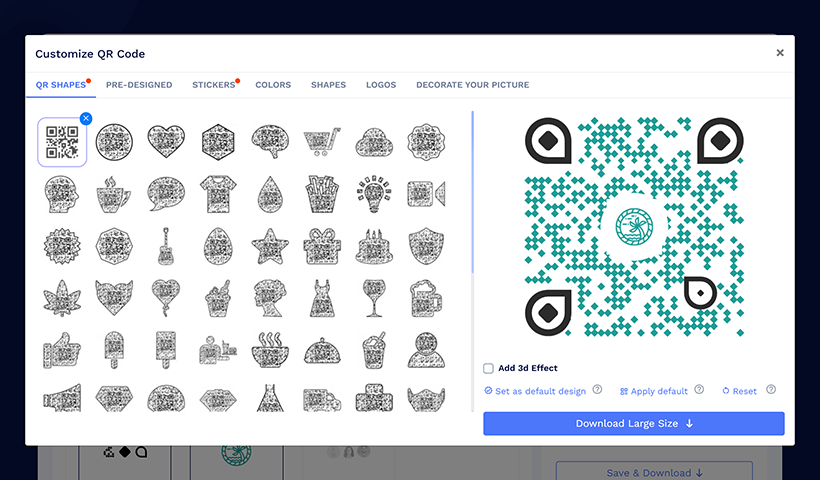Viewport: 820px width, 480px height.
Task: Choose the water drop QR shape
Action: point(270,194)
